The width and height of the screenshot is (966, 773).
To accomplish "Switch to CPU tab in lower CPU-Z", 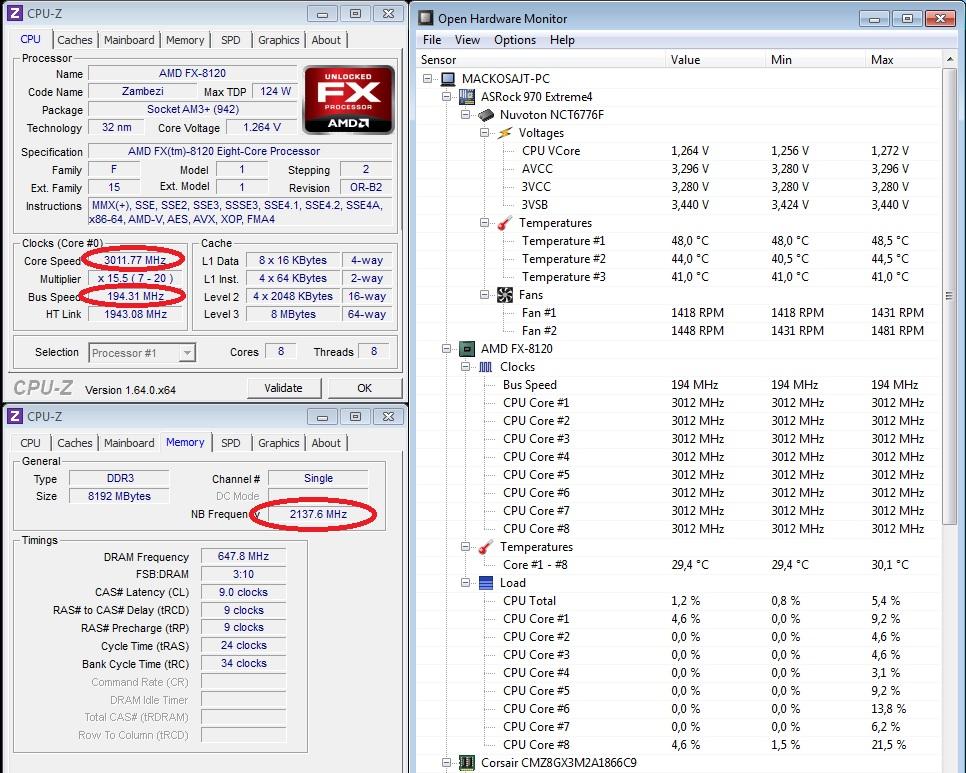I will pos(30,443).
